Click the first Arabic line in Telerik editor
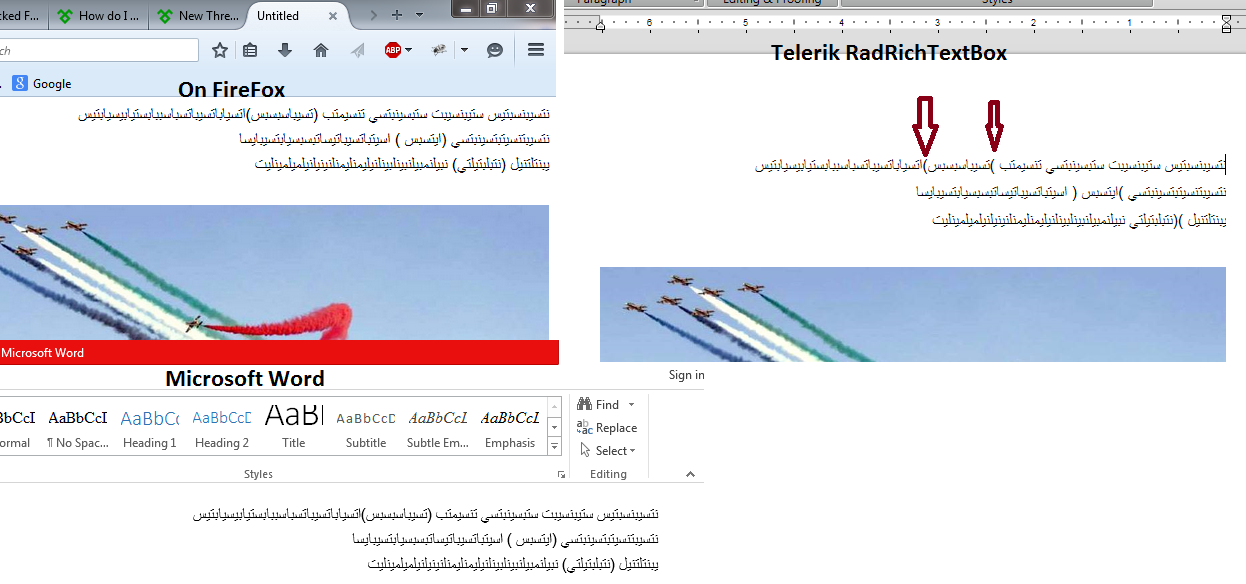The image size is (1246, 584). tap(990, 166)
